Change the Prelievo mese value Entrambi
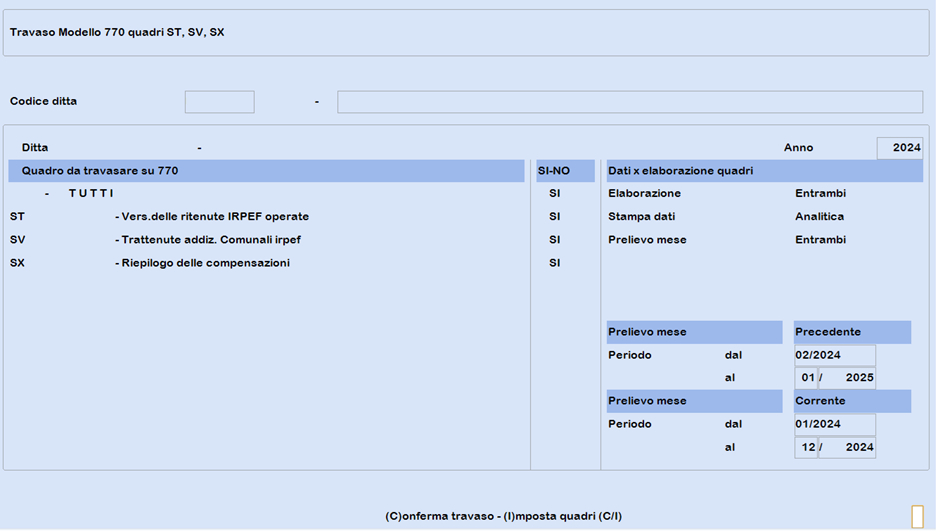 [820, 240]
